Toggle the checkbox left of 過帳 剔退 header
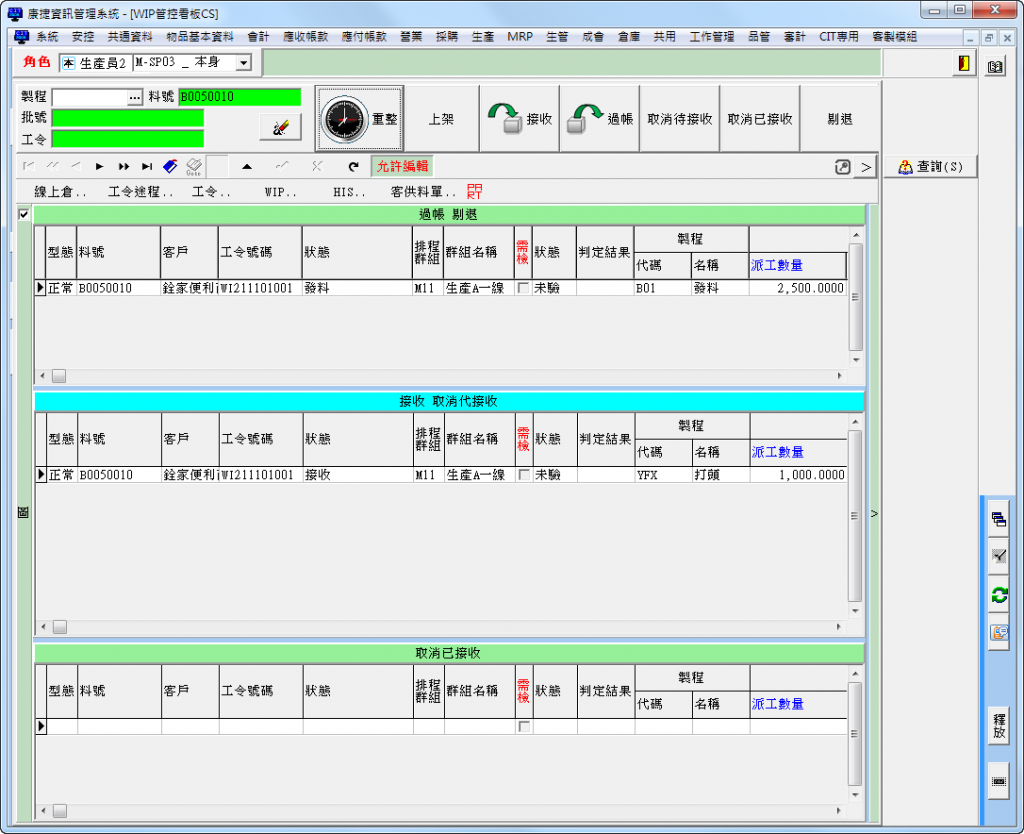This screenshot has width=1024, height=834. point(25,214)
